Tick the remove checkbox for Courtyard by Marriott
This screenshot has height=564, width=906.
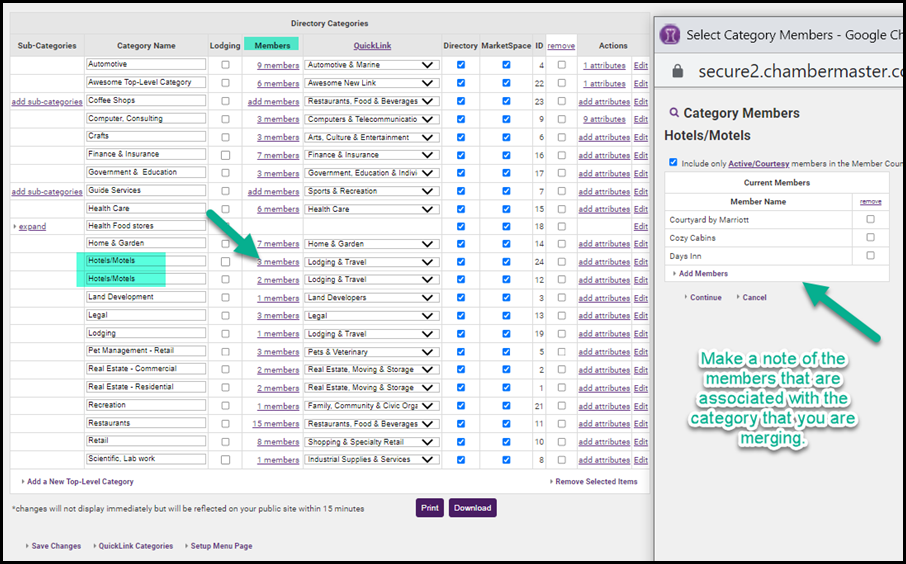(870, 219)
